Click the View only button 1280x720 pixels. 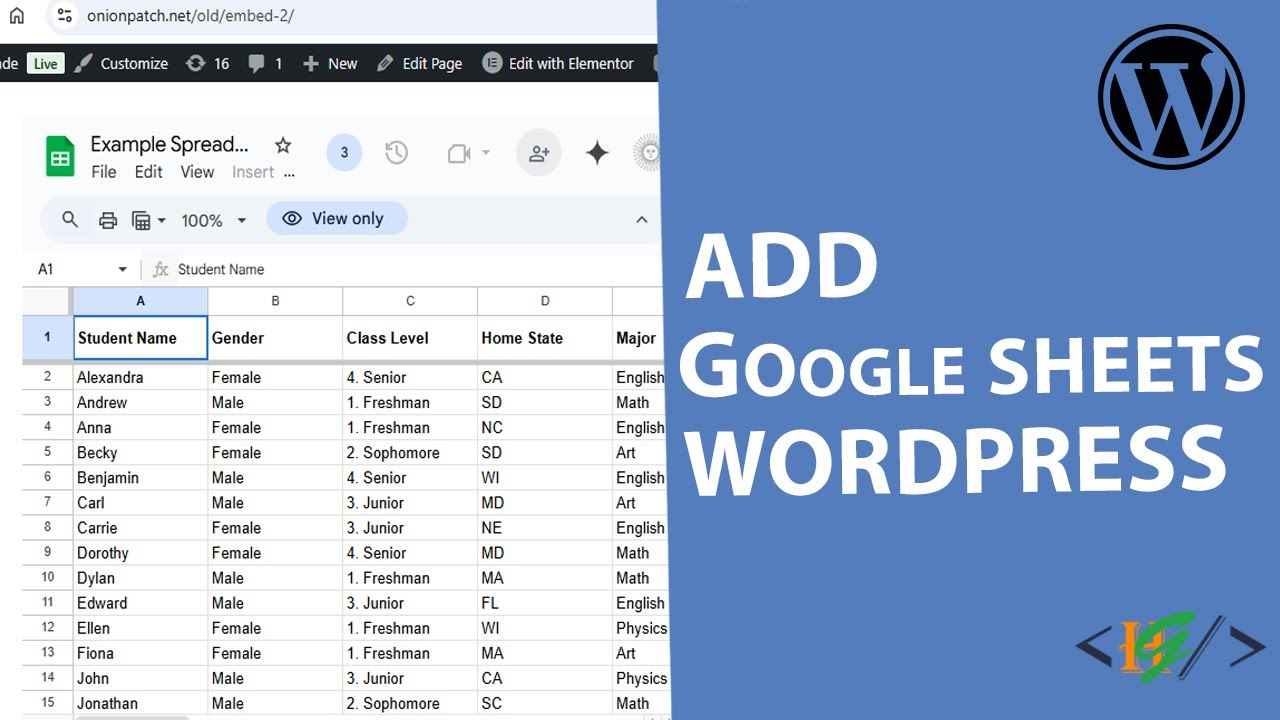[336, 219]
